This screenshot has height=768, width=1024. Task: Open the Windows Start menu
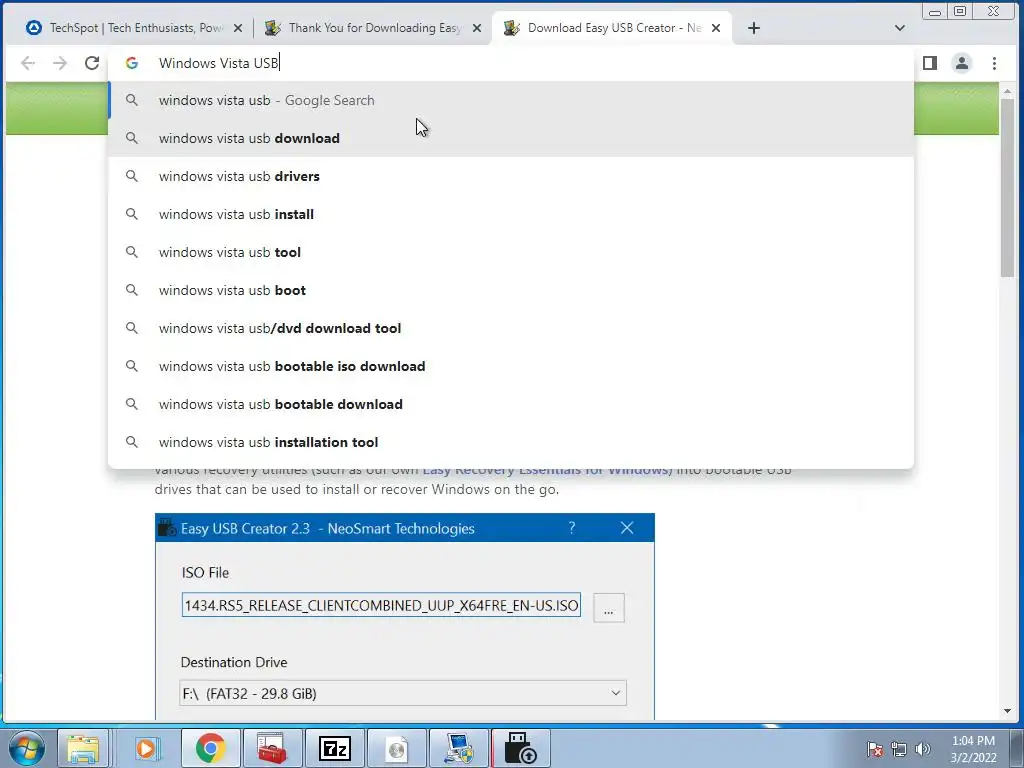click(x=27, y=748)
